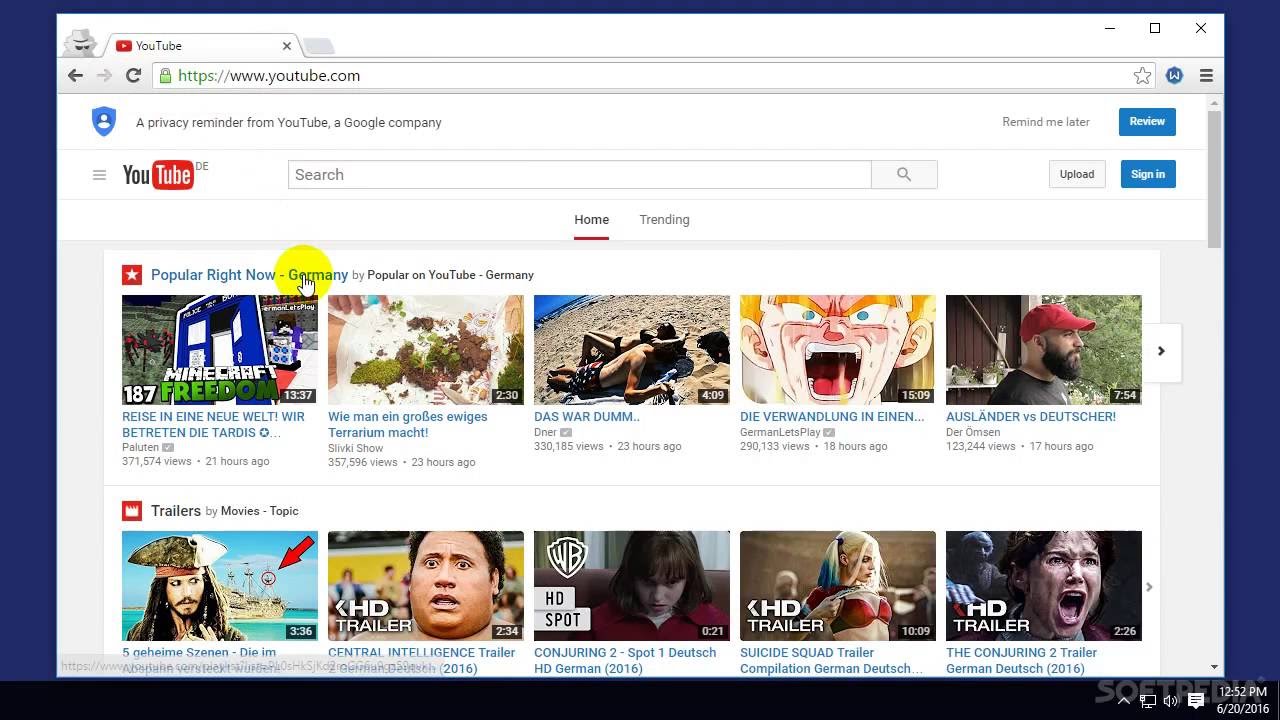Viewport: 1280px width, 720px height.
Task: Click the red Trailers channel icon
Action: pos(132,511)
